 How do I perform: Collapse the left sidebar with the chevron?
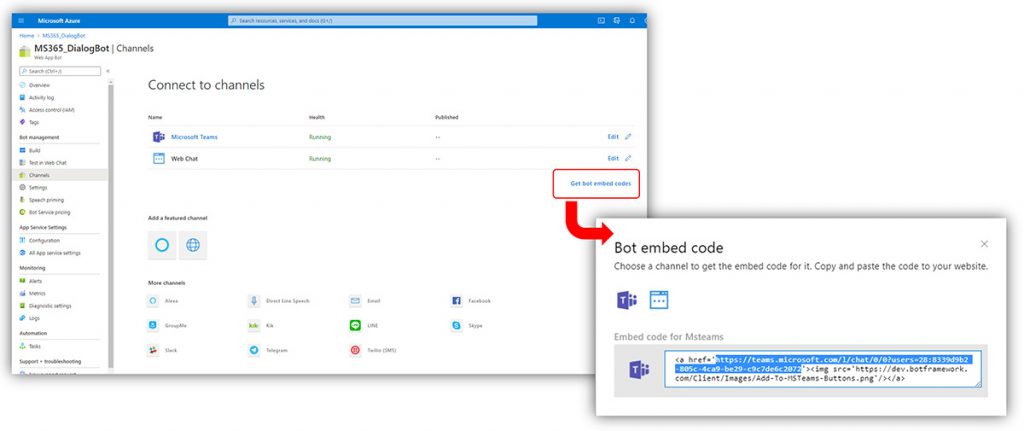click(x=108, y=71)
